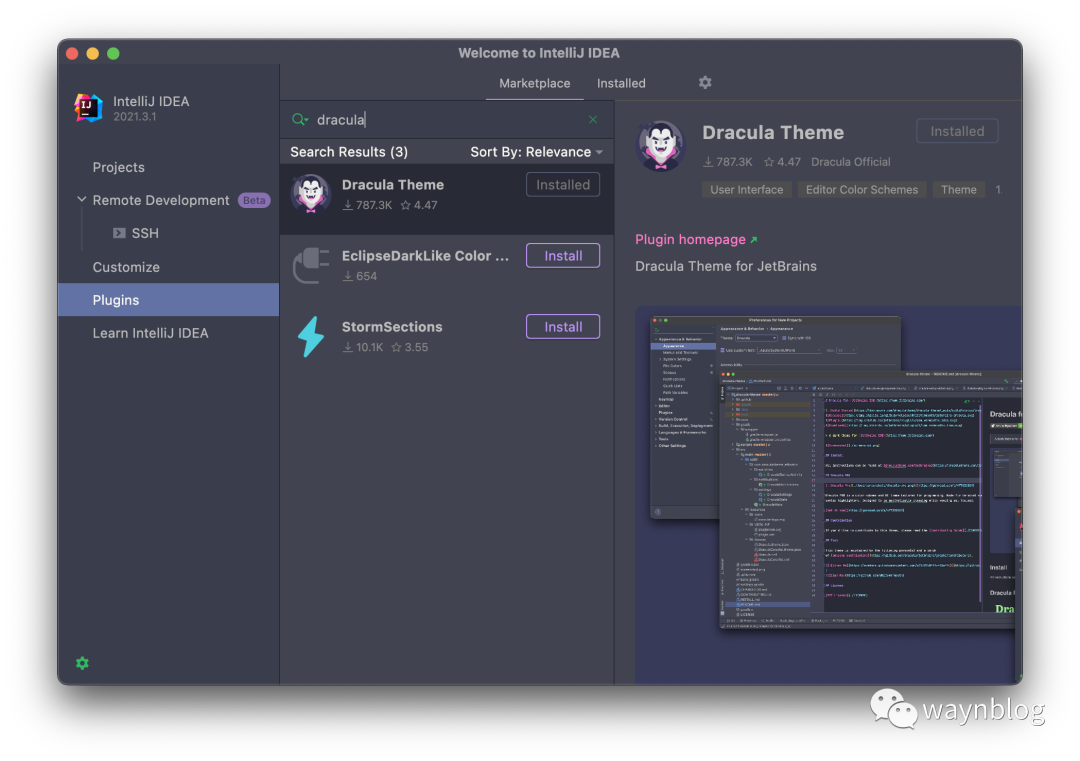Open the Sort By Relevance dropdown

point(536,152)
